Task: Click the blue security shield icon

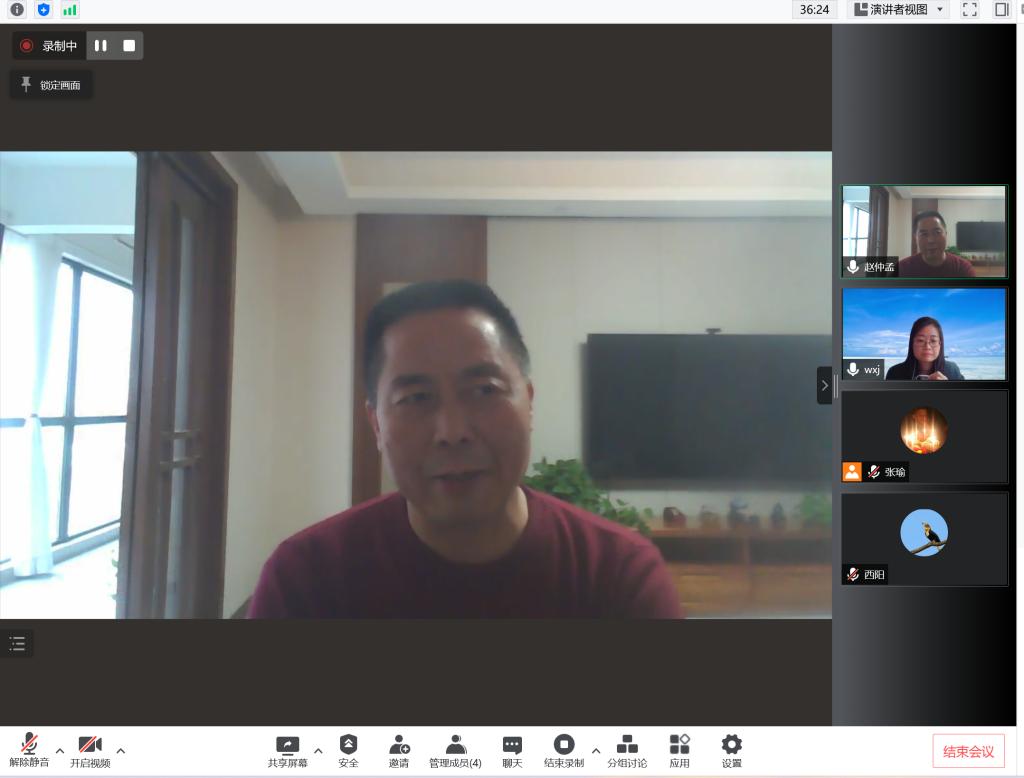Action: coord(43,10)
